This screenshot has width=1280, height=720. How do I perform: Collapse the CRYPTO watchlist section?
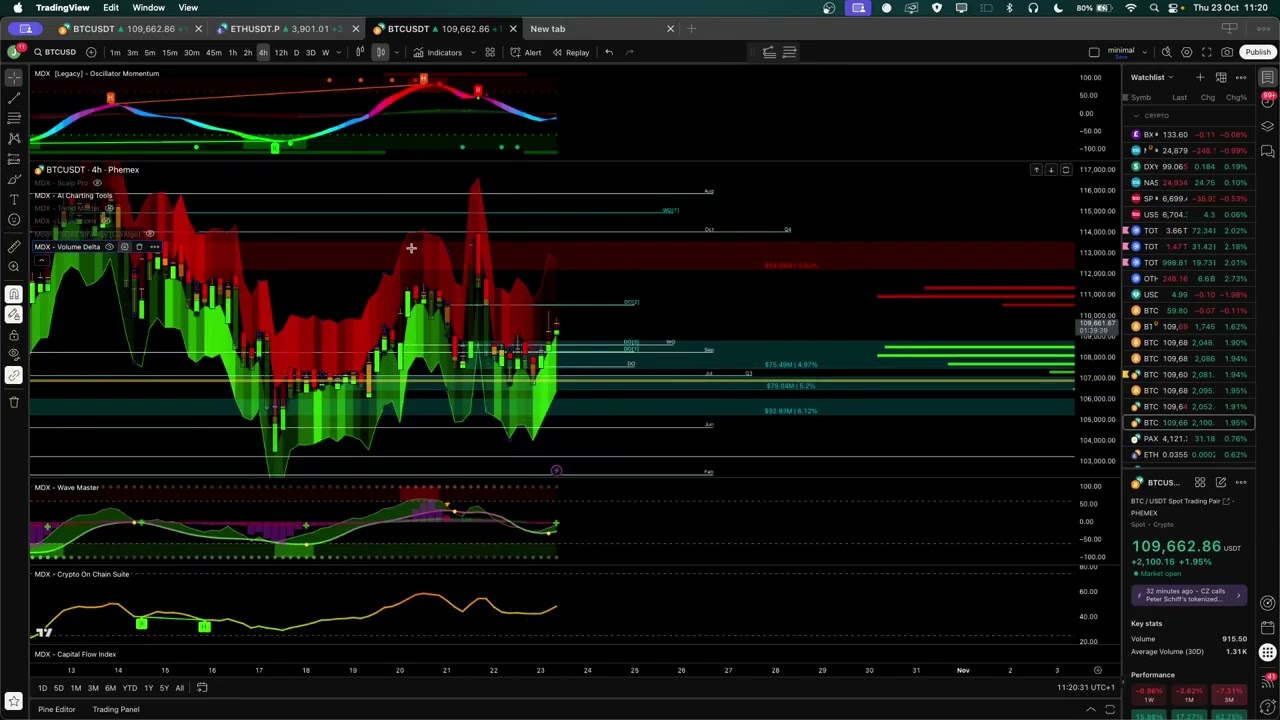[1136, 116]
